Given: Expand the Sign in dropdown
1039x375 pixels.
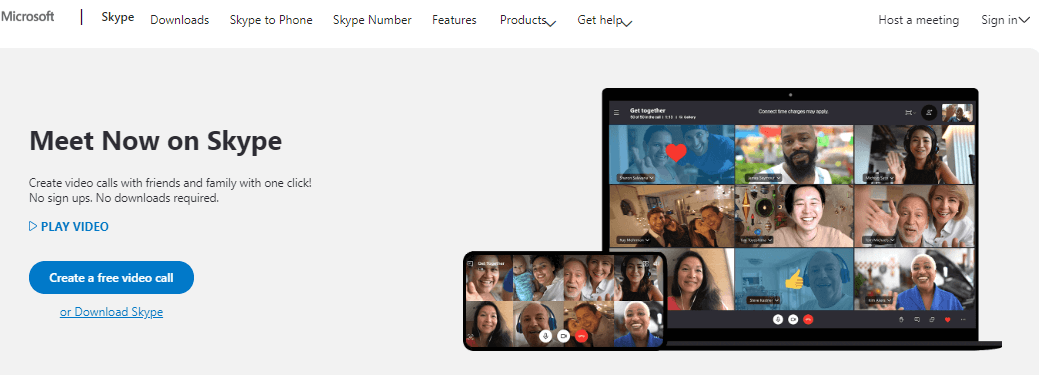Looking at the screenshot, I should 1005,20.
